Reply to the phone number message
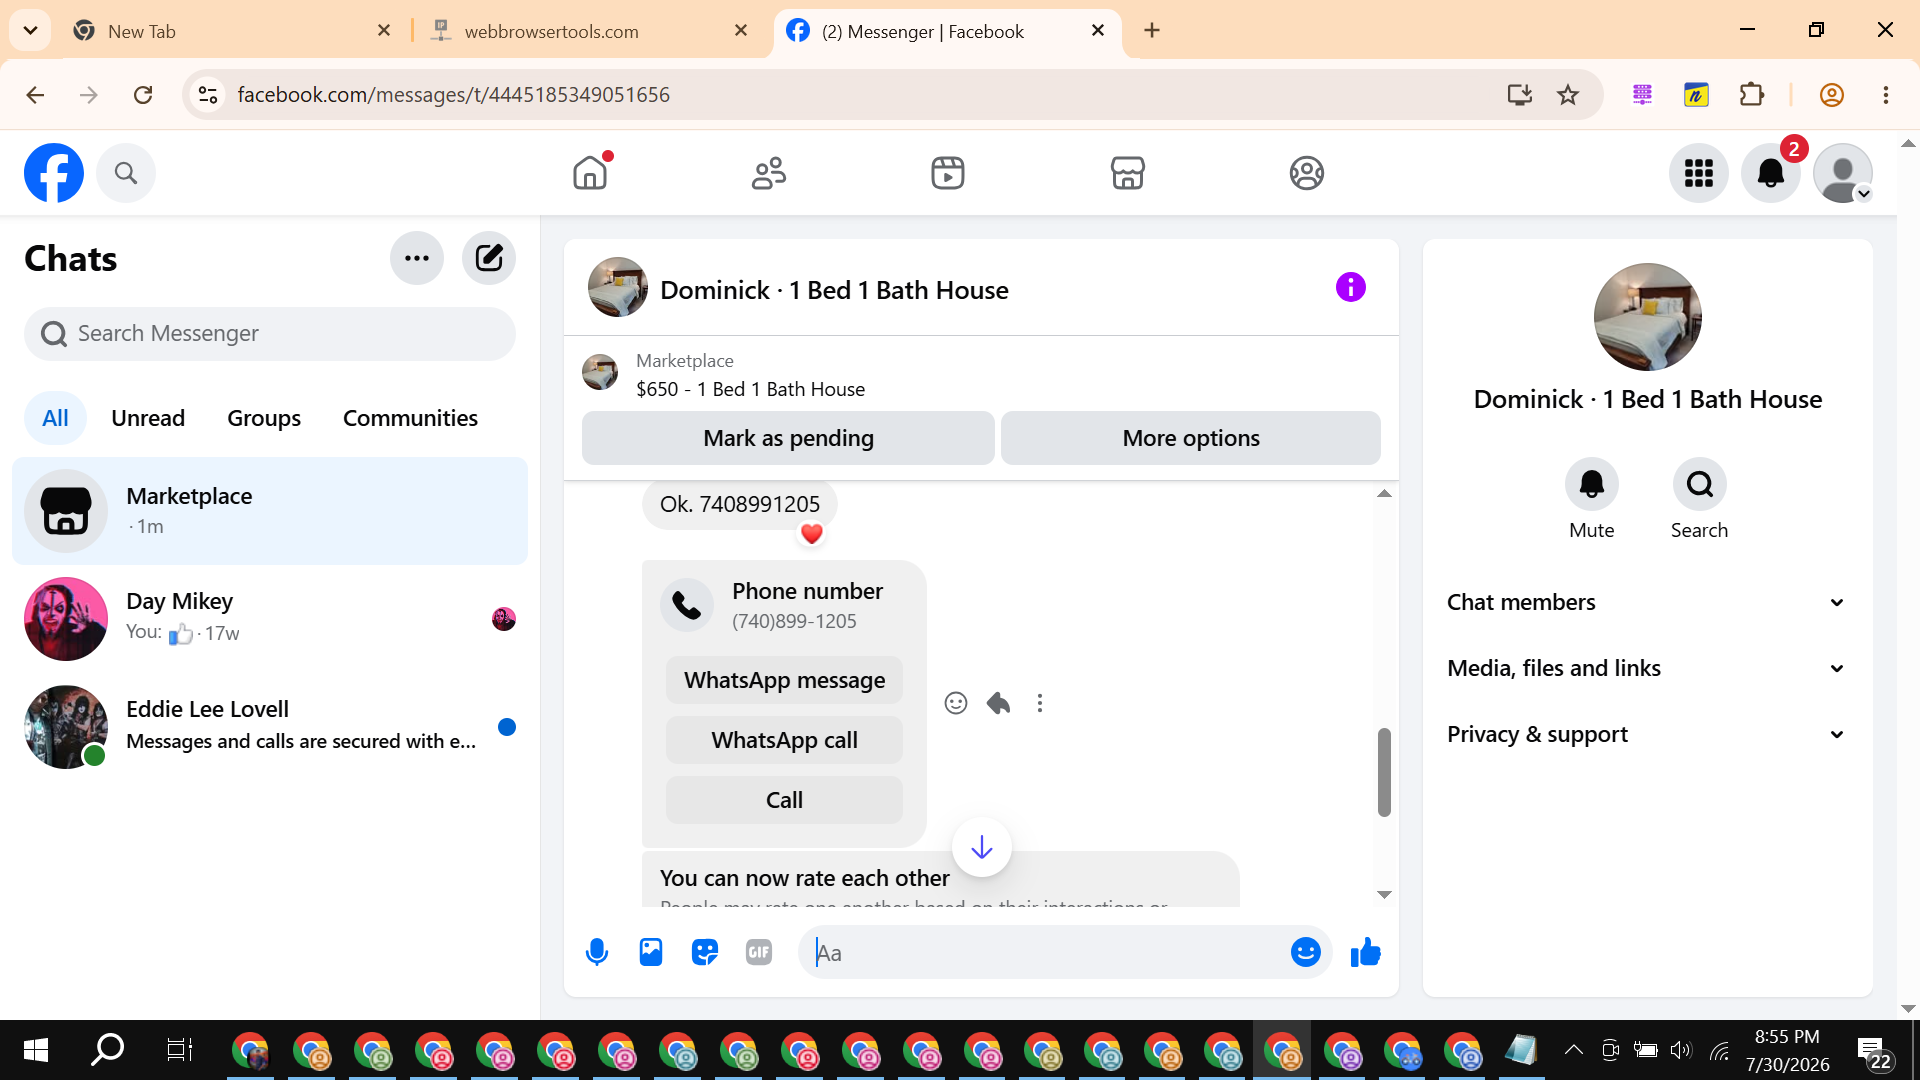The height and width of the screenshot is (1080, 1920). (x=998, y=703)
